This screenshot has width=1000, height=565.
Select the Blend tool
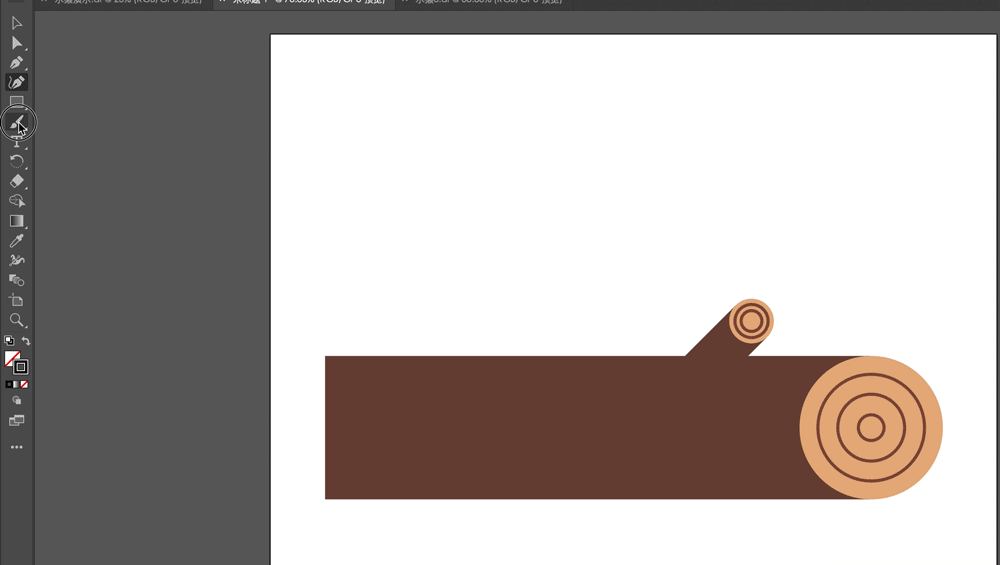click(17, 280)
